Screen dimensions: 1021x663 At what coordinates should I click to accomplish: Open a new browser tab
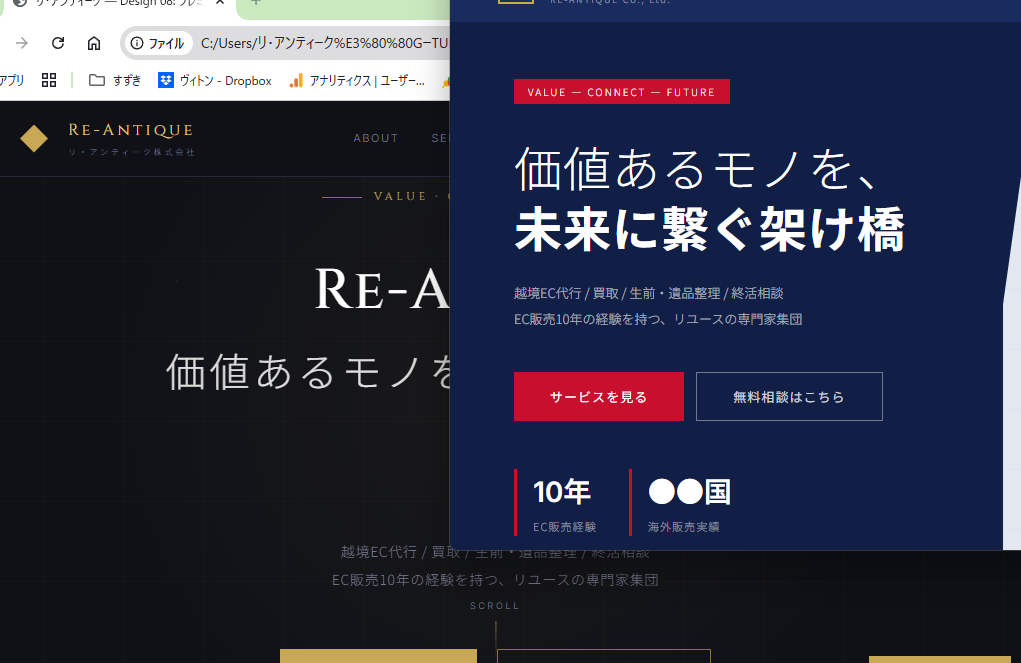click(256, 3)
